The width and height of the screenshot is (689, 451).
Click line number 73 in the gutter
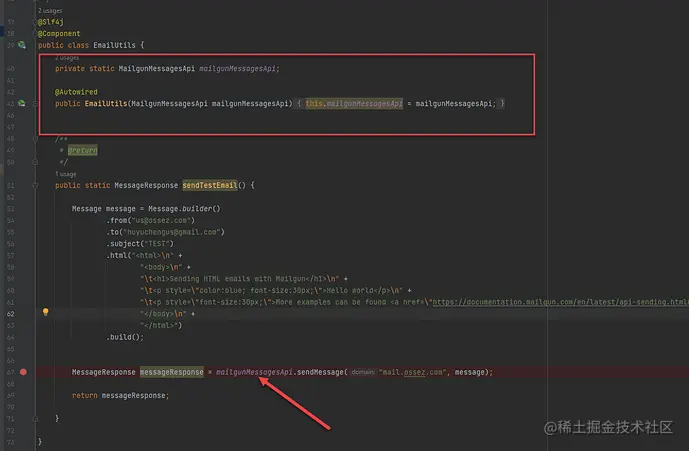(11, 442)
